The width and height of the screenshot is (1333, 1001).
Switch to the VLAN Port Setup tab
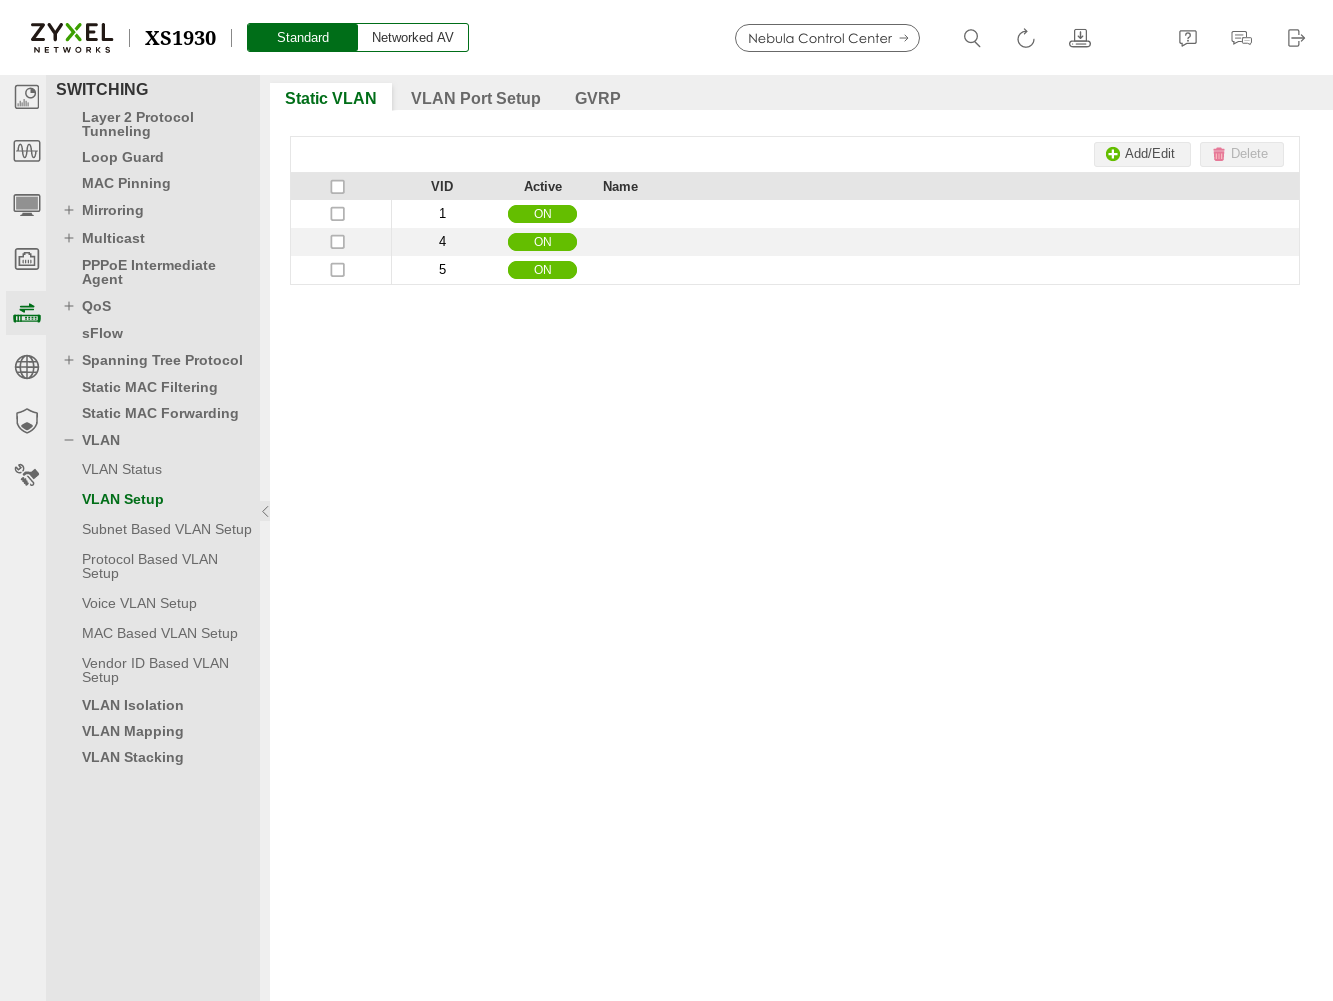pyautogui.click(x=476, y=98)
